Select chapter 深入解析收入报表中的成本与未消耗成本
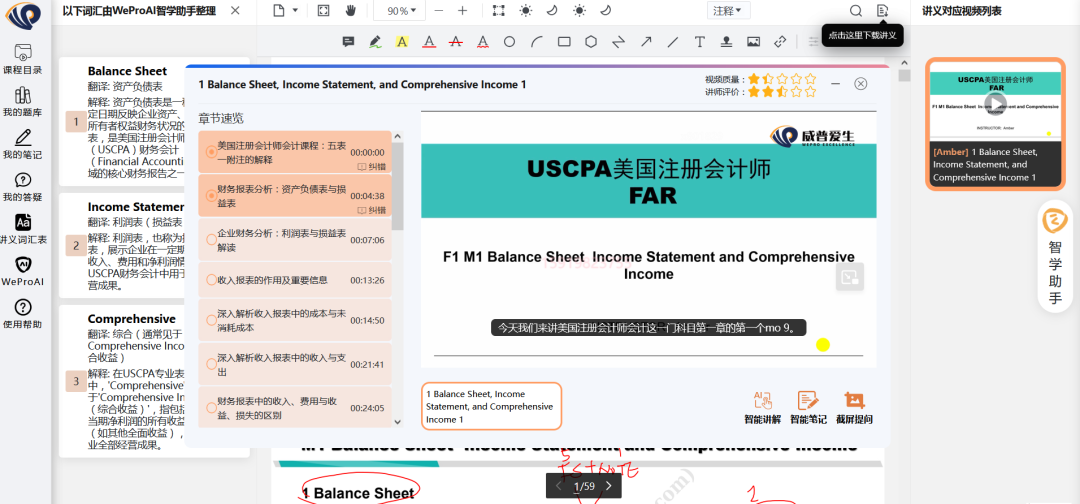 point(294,320)
